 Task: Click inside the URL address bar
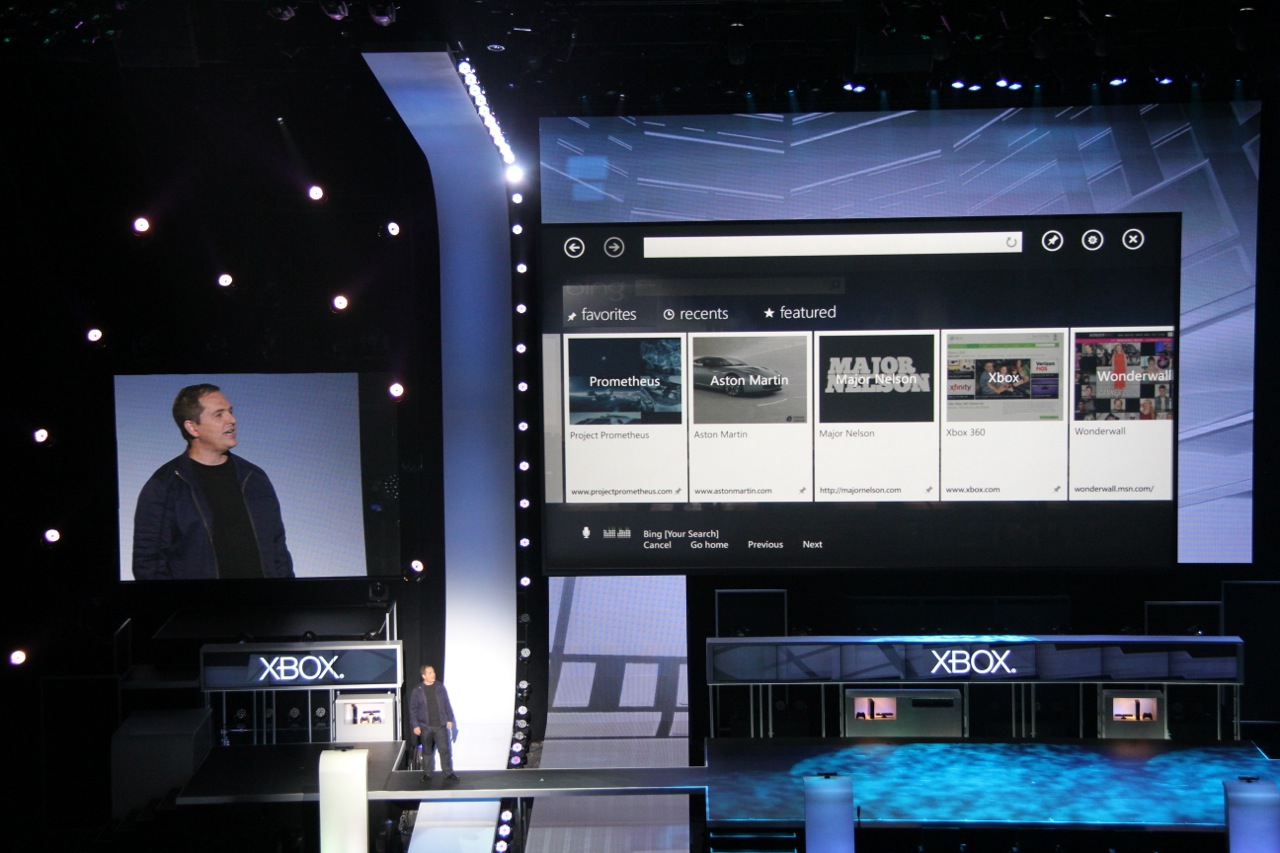(x=822, y=245)
